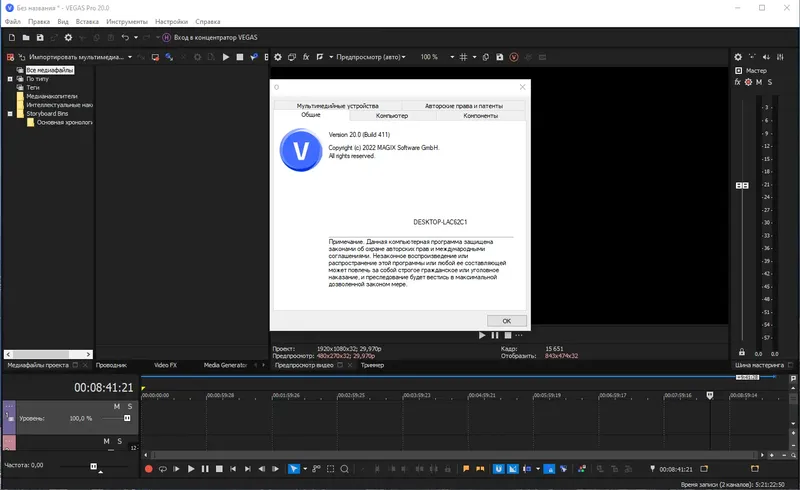Open the Вставка menu

tap(87, 21)
